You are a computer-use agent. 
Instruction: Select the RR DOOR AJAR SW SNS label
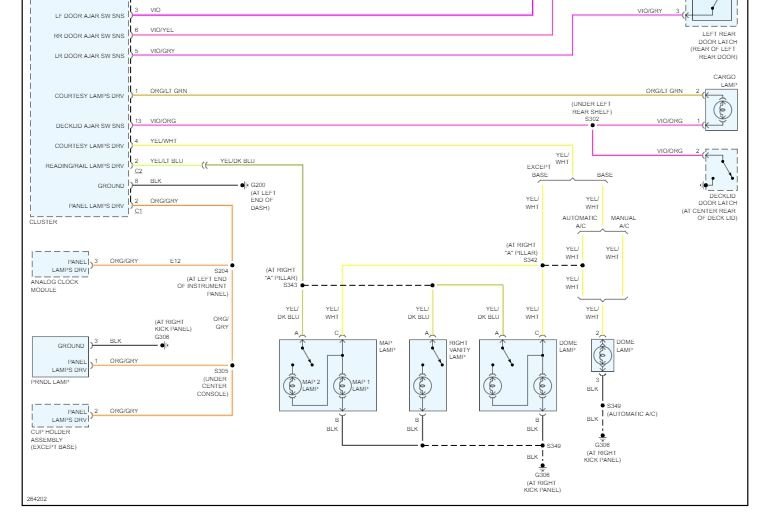point(89,36)
